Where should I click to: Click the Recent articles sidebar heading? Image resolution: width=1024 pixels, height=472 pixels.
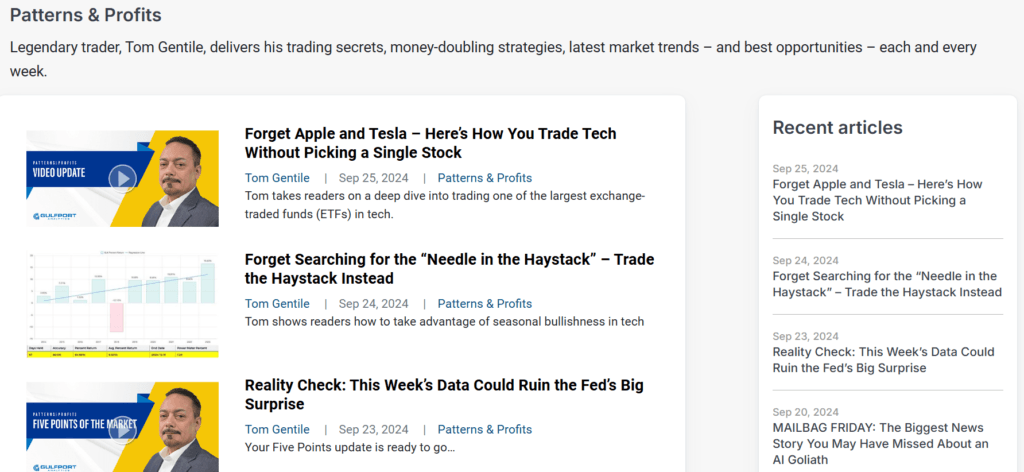pos(837,127)
